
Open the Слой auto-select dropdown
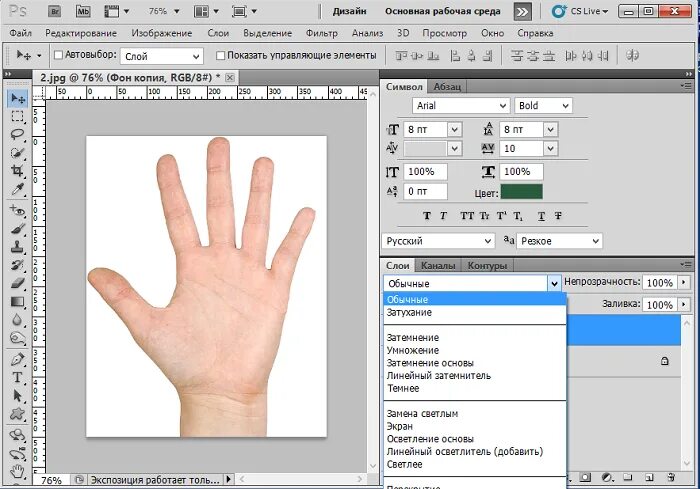click(x=162, y=56)
